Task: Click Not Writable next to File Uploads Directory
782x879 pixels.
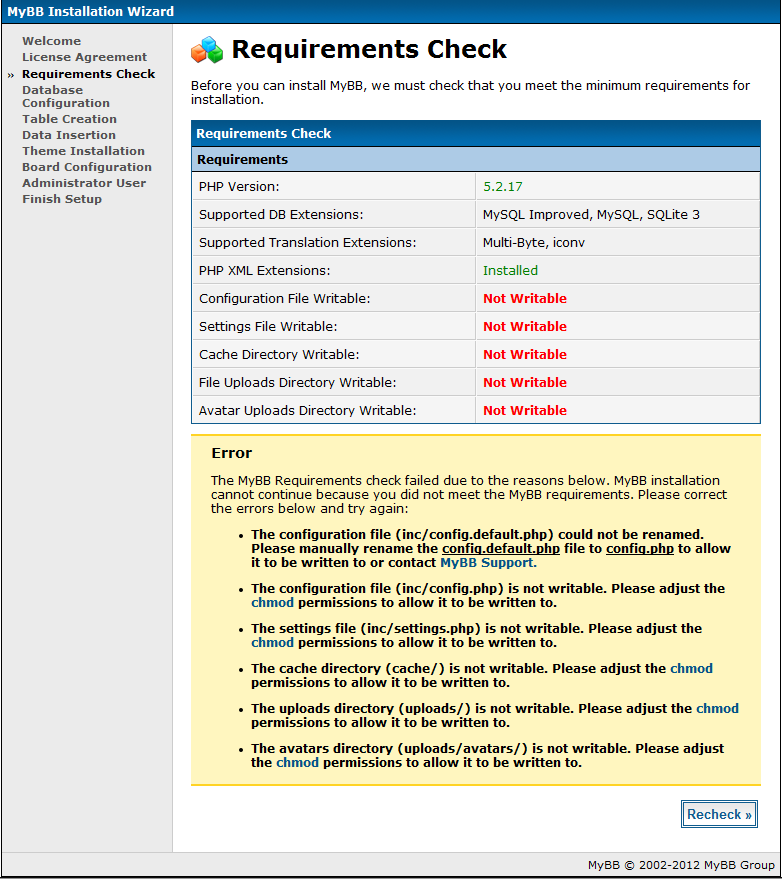Action: (525, 383)
